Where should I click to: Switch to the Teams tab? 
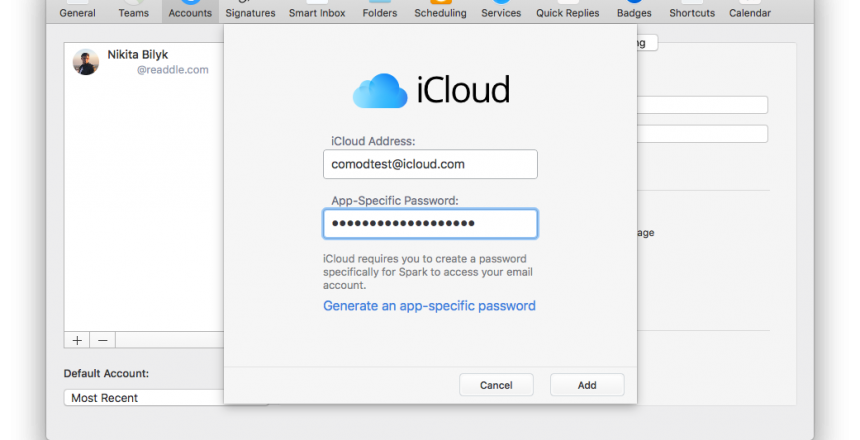point(133,11)
